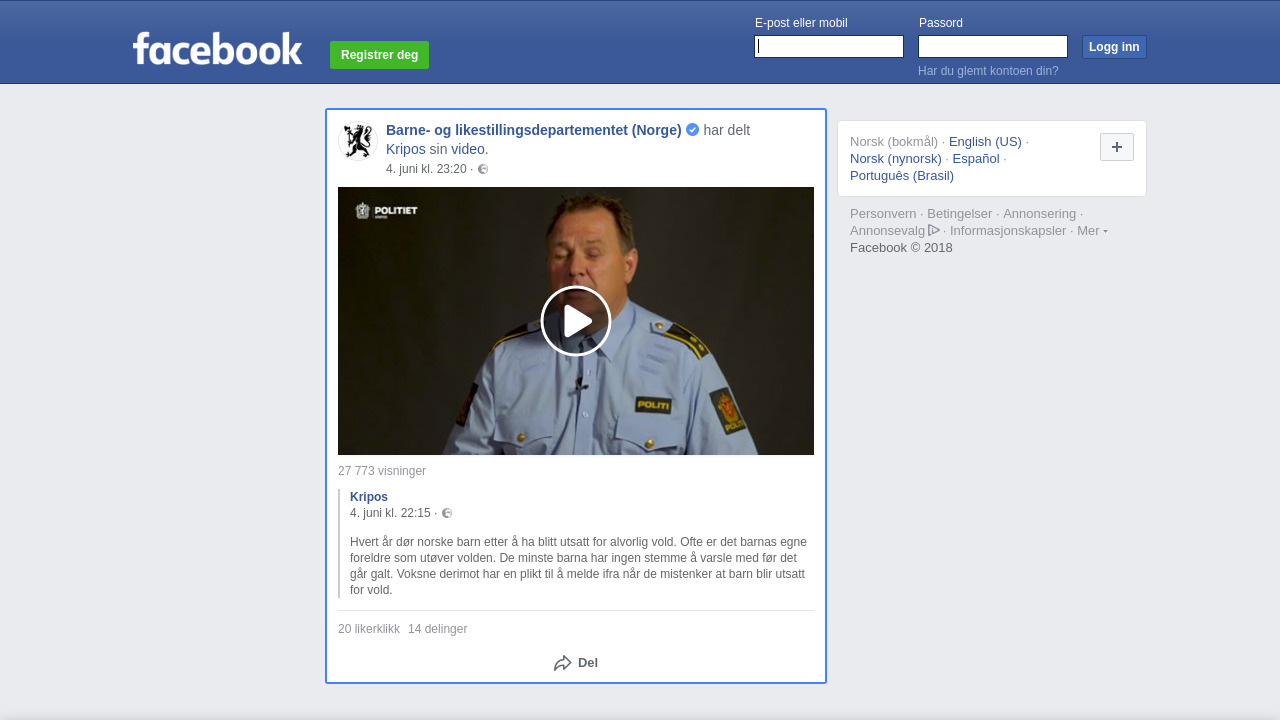The width and height of the screenshot is (1280, 720).
Task: Open the Personvern footer link
Action: pyautogui.click(x=882, y=214)
